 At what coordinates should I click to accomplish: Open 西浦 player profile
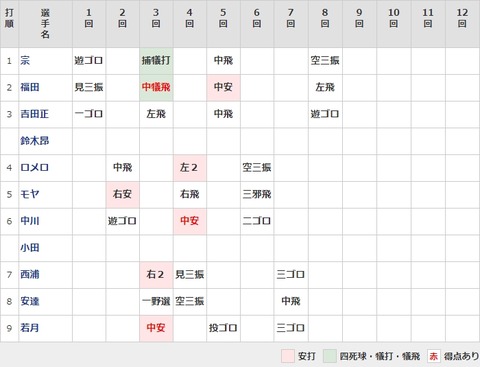[x=30, y=274]
